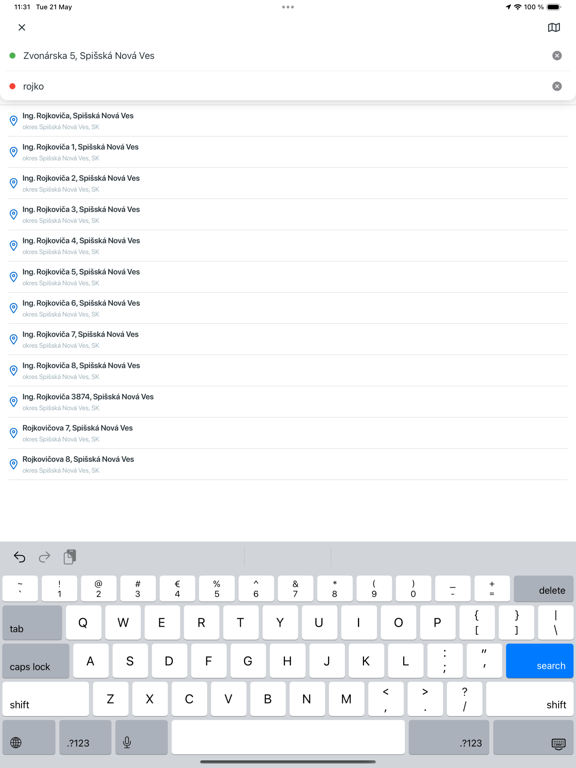Screen dimensions: 576x768
Task: Tap the V key
Action: click(x=228, y=699)
